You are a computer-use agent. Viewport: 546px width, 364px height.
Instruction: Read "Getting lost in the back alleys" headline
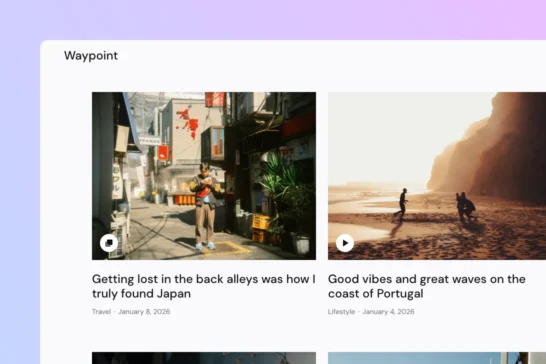coord(204,286)
